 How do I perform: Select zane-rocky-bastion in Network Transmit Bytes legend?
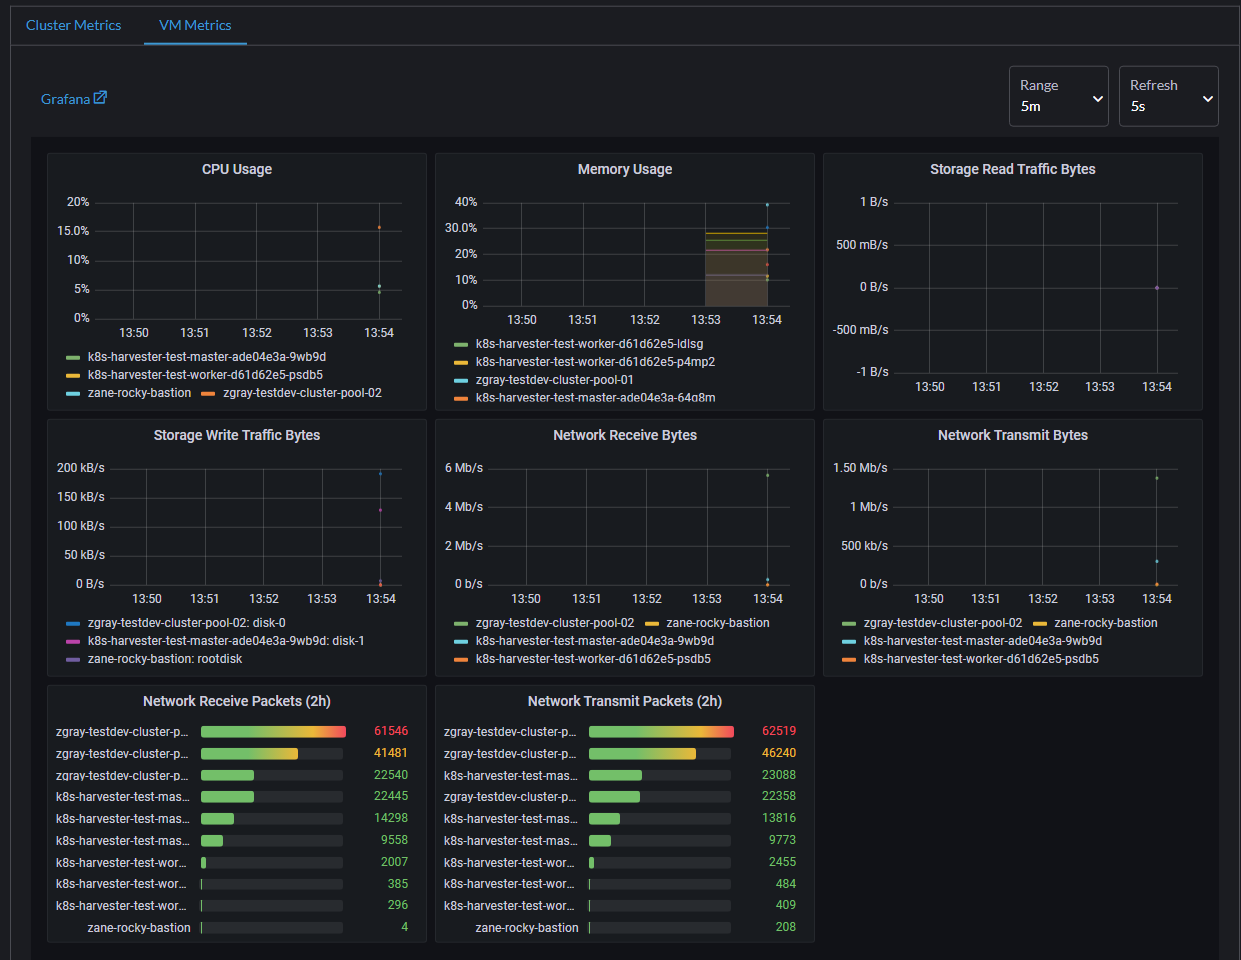pos(1106,623)
